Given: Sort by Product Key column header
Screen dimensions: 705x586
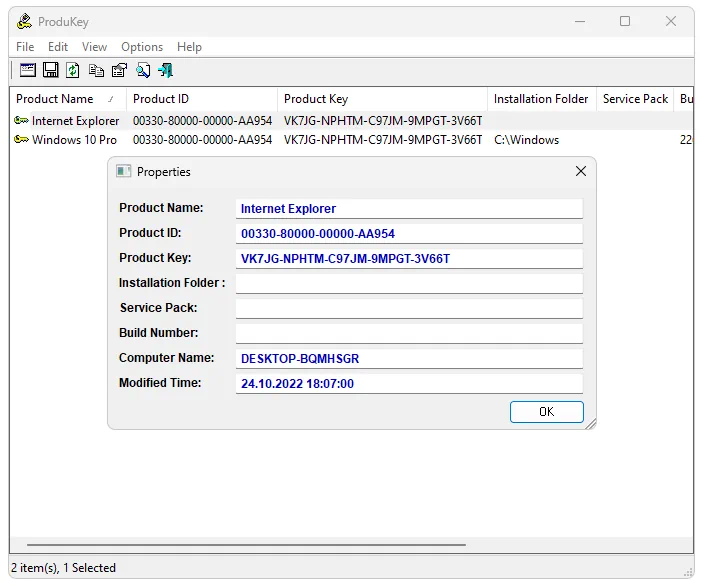Looking at the screenshot, I should click(x=383, y=98).
